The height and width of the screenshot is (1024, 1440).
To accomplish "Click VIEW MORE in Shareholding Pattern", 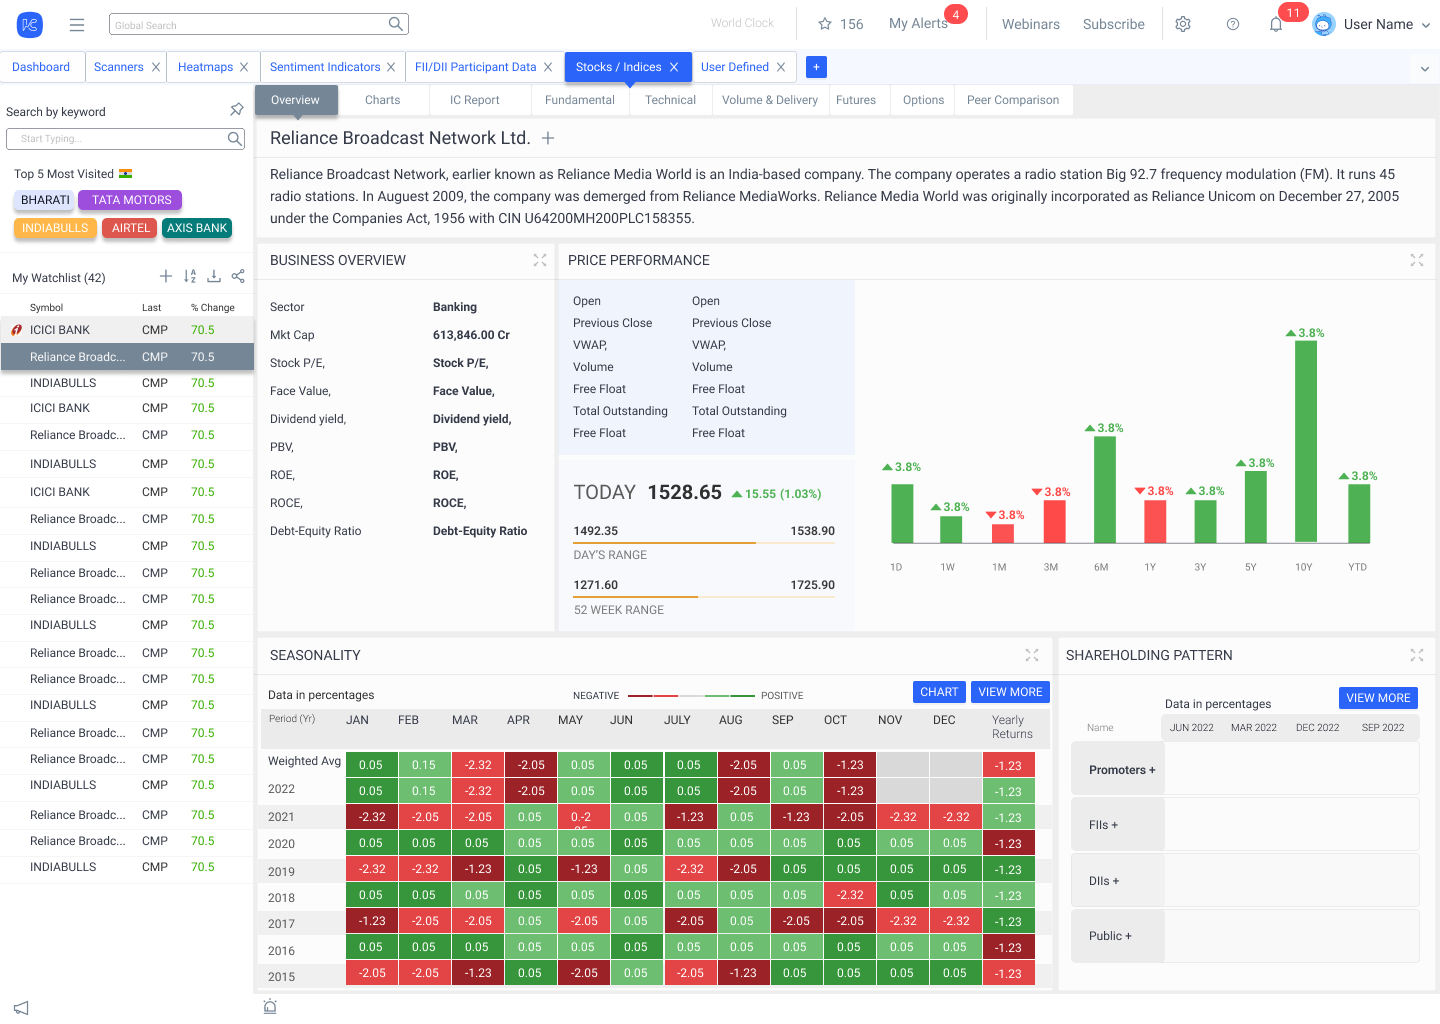I will (x=1377, y=698).
